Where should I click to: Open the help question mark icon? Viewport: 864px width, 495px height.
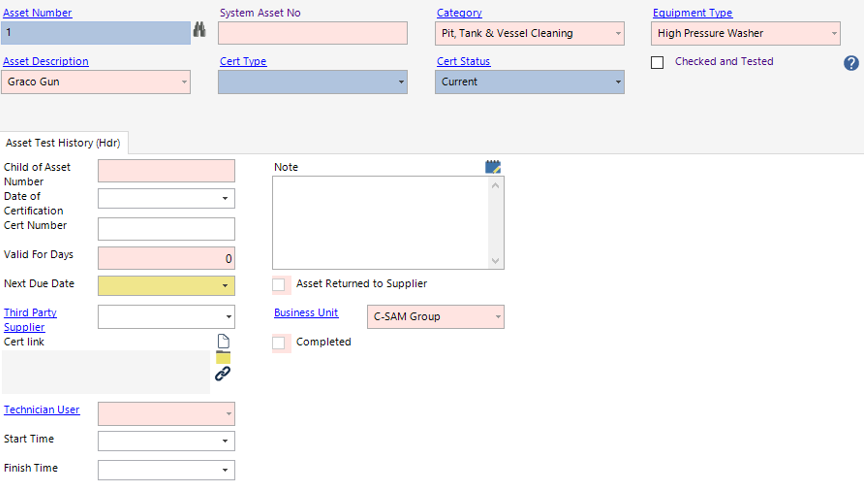click(851, 63)
